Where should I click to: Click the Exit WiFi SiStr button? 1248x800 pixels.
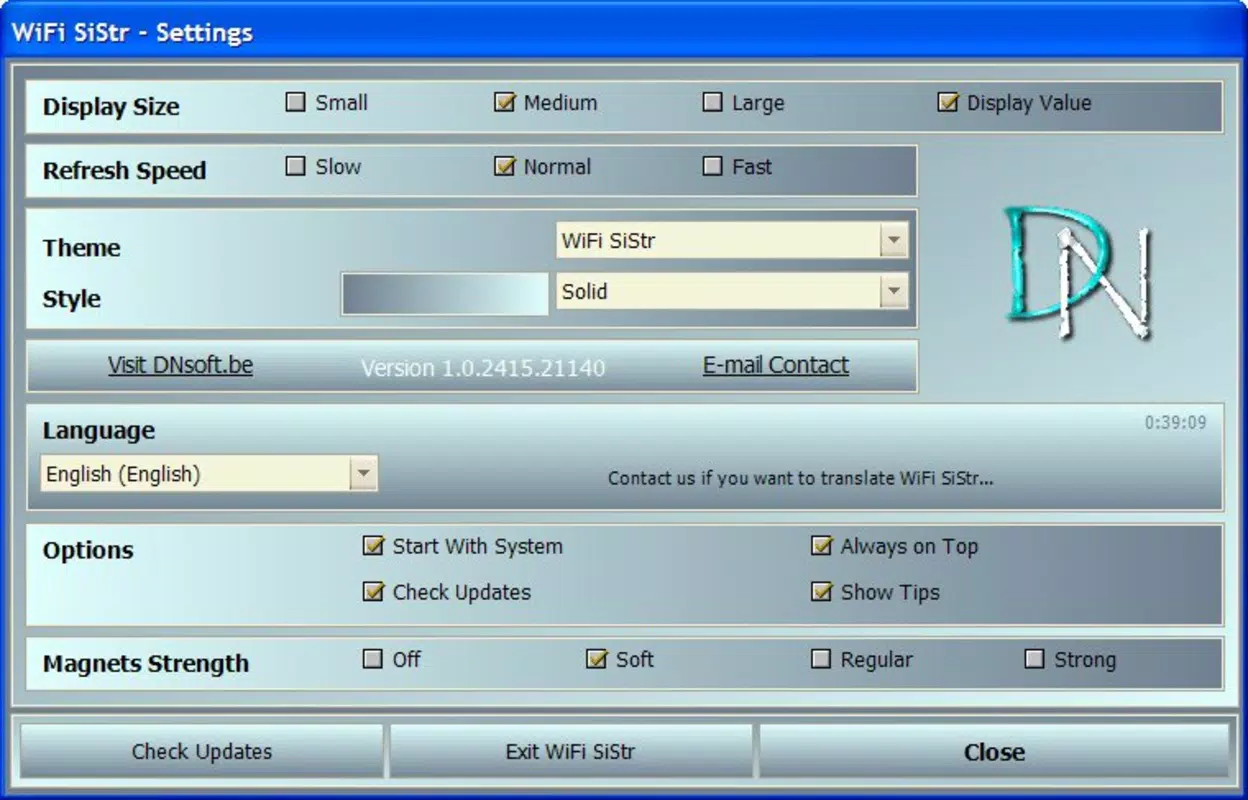pos(570,752)
